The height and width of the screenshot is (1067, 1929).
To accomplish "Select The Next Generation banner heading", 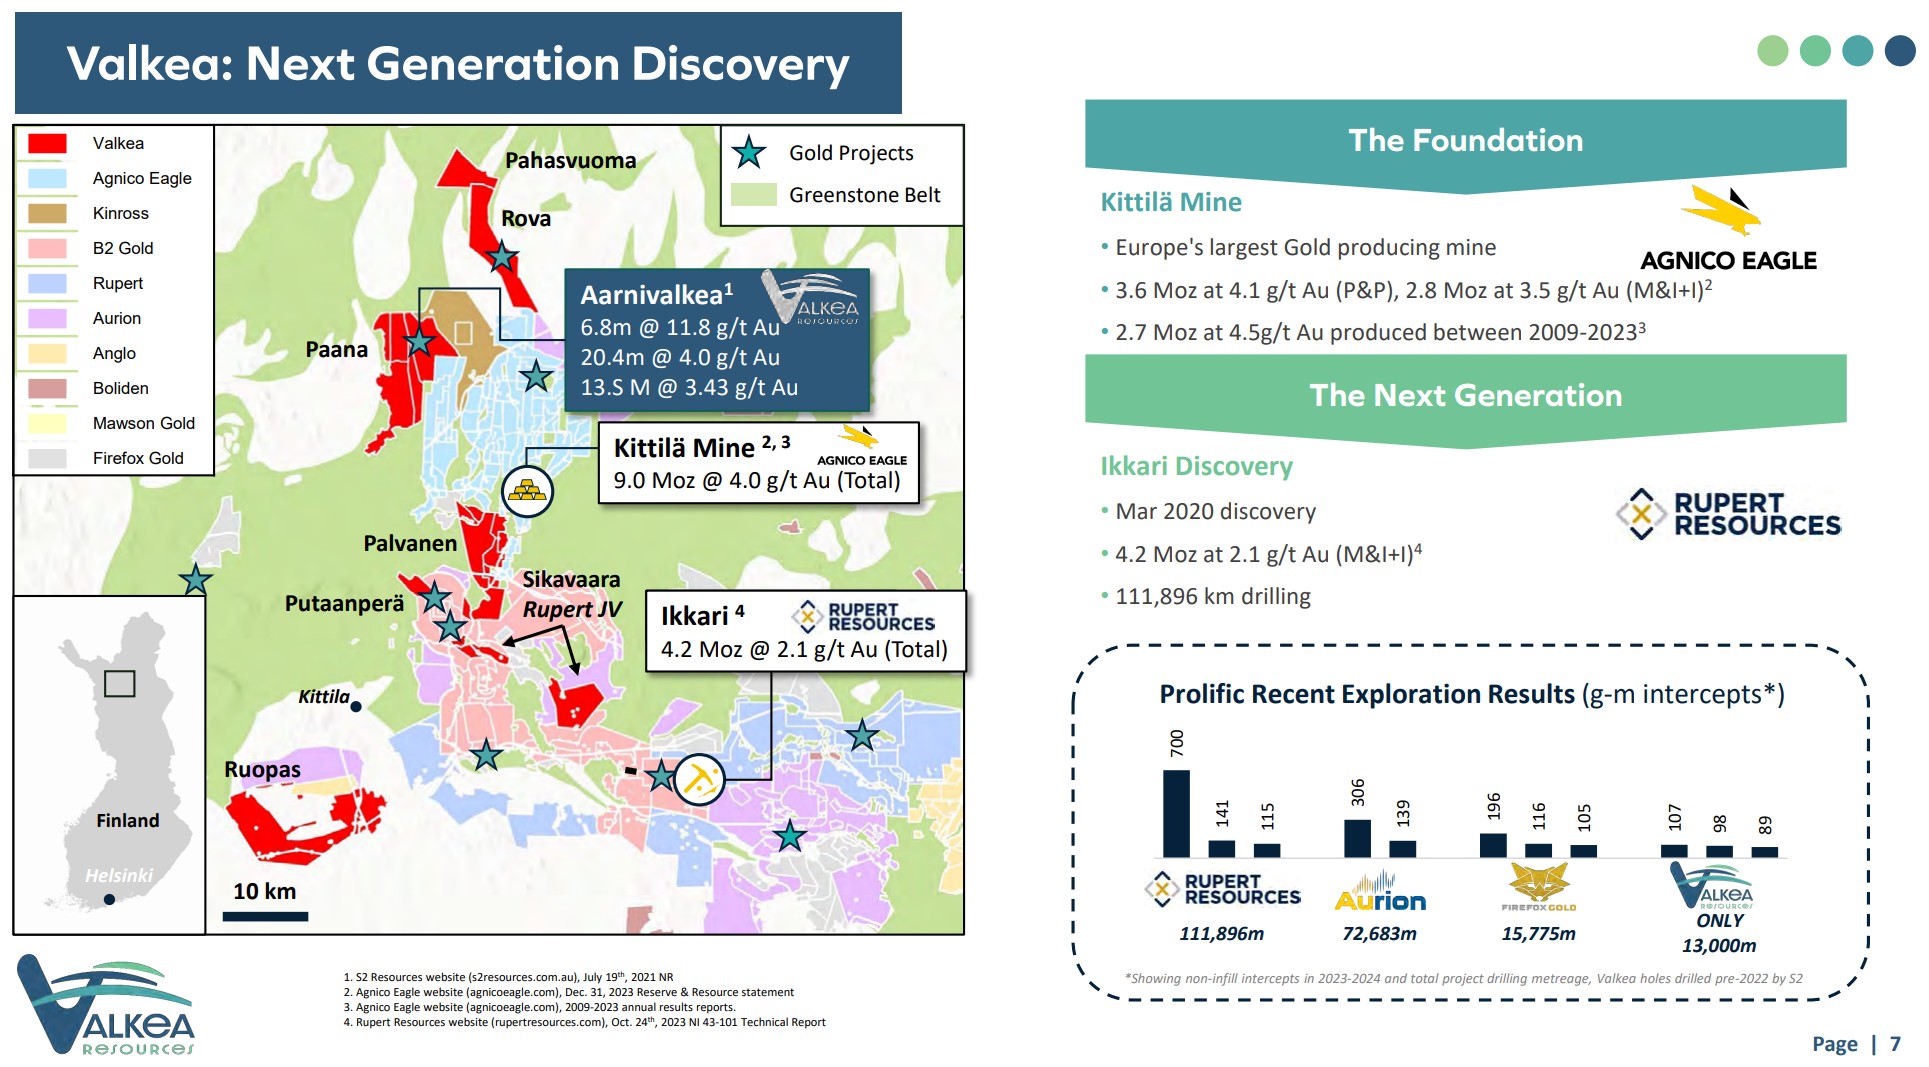I will pyautogui.click(x=1465, y=395).
